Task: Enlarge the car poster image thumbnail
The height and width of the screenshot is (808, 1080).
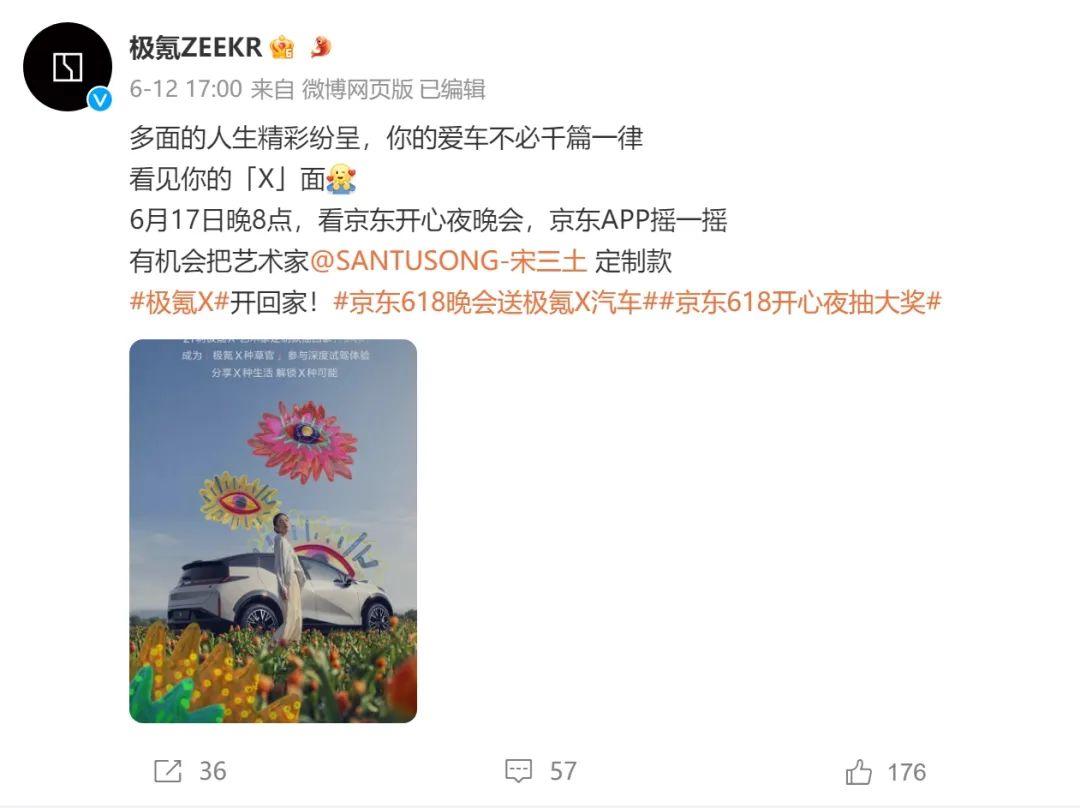Action: click(273, 531)
